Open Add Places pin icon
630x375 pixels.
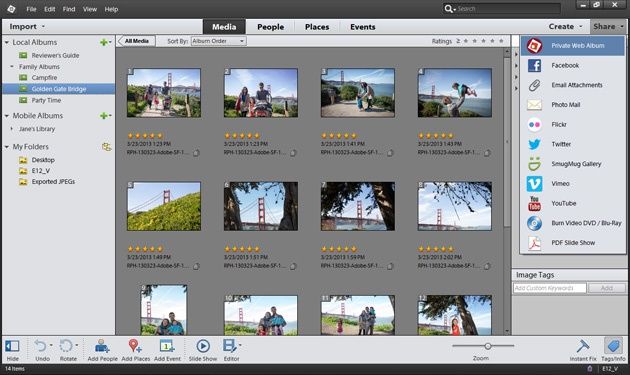pyautogui.click(x=135, y=345)
